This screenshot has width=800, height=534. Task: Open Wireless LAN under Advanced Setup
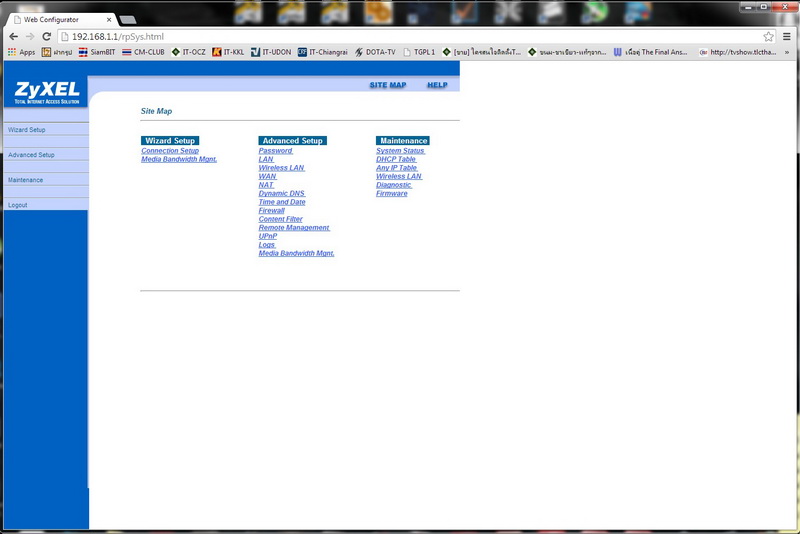[x=282, y=168]
